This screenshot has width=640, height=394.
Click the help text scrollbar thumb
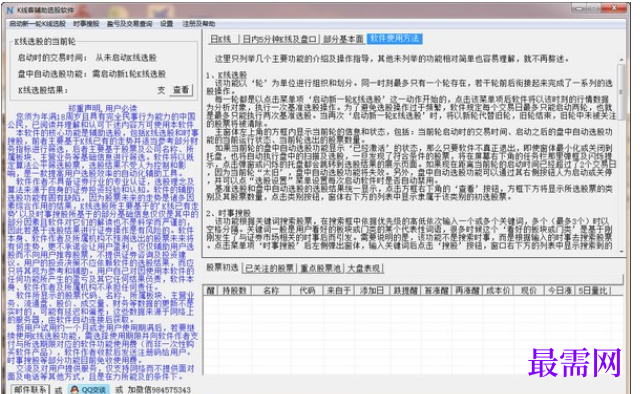click(621, 92)
